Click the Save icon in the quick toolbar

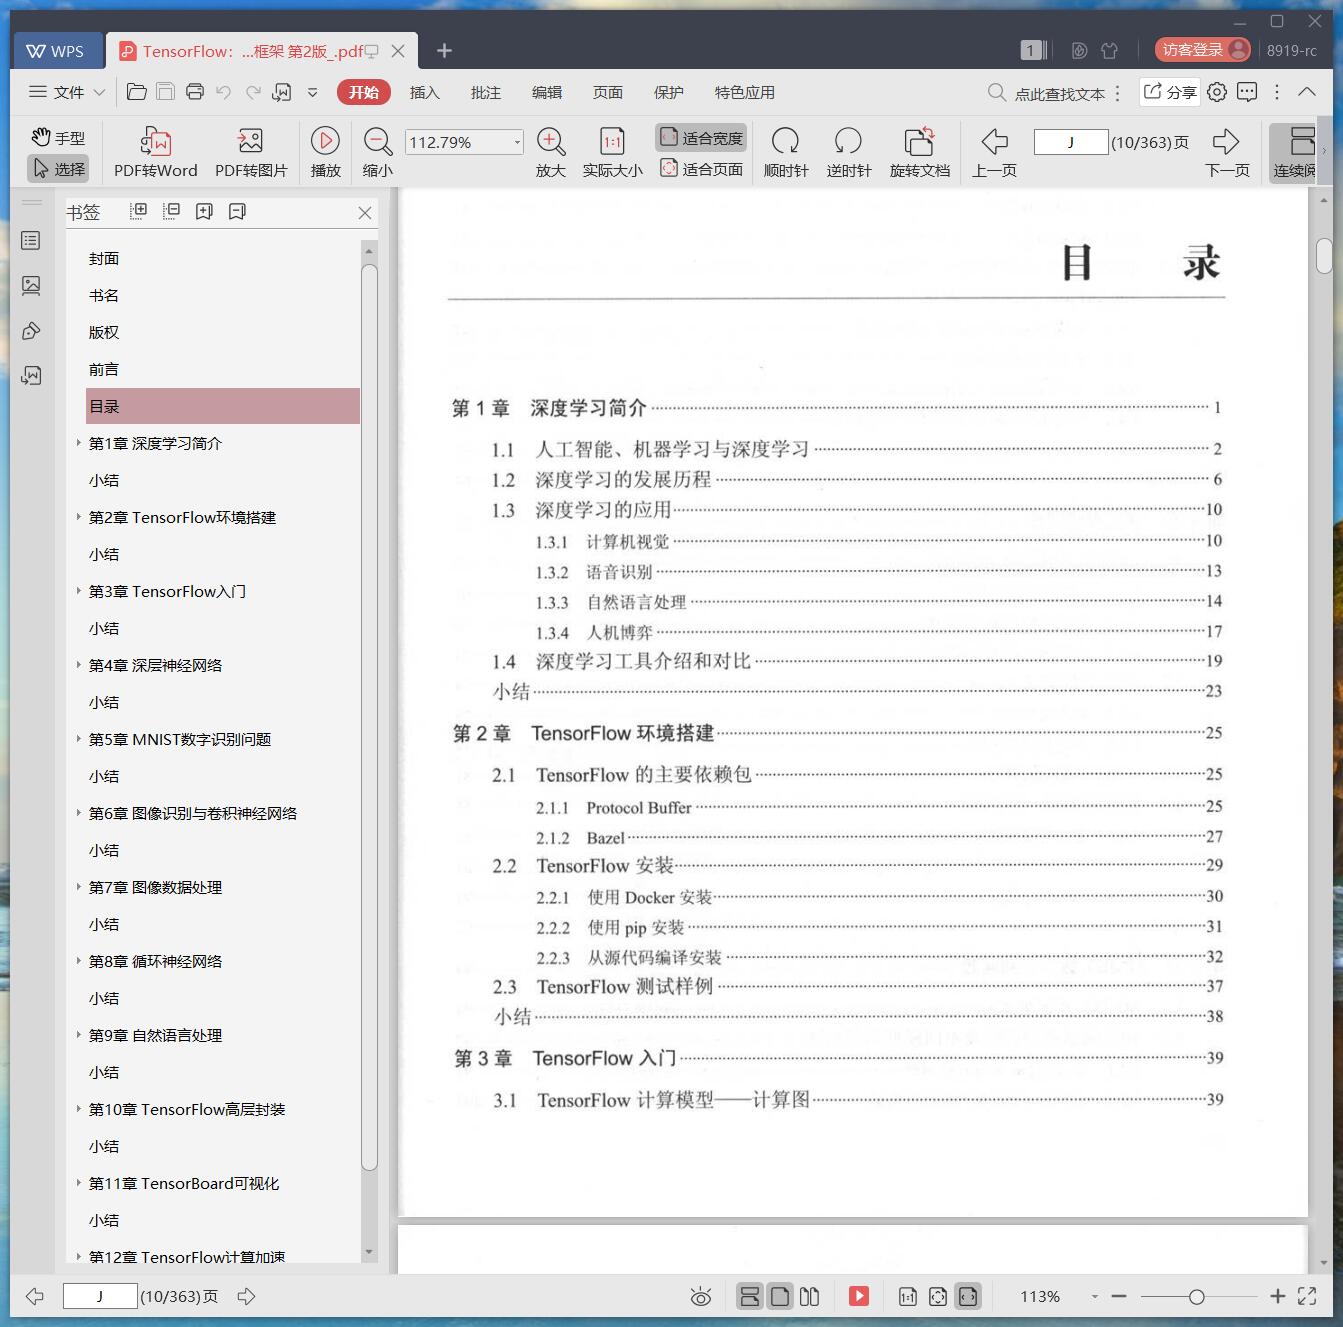tap(166, 92)
